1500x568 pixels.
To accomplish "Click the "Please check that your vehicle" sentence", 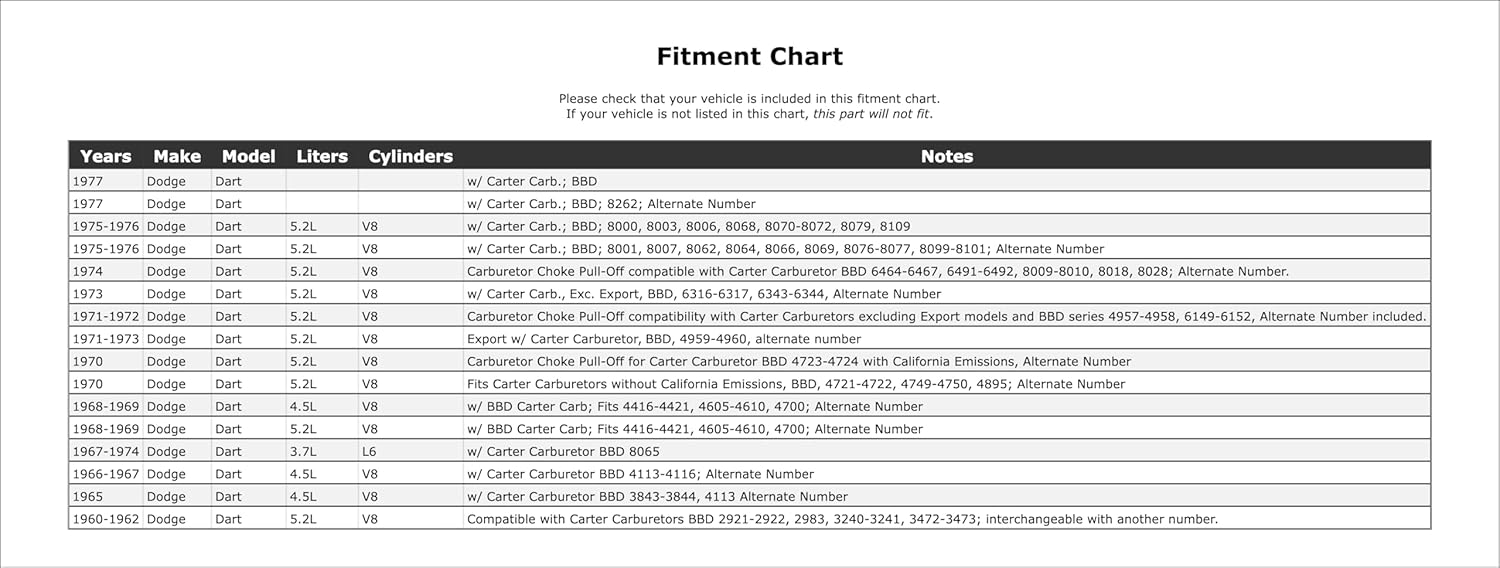I will coord(749,99).
